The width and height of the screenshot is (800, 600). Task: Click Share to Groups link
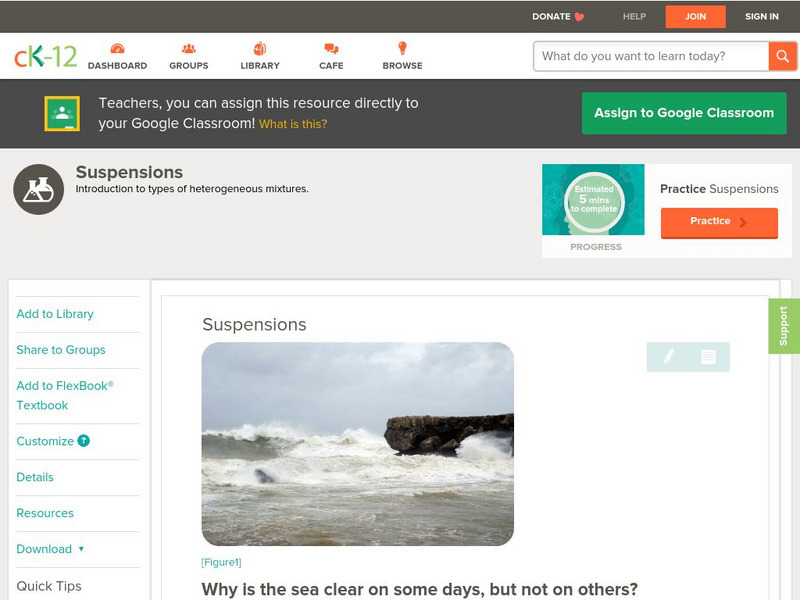(x=61, y=350)
